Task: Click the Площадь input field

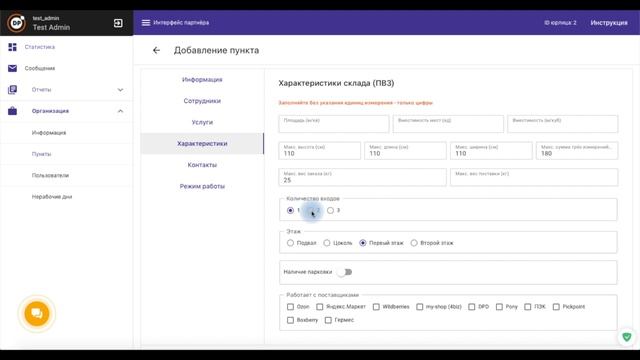Action: (x=334, y=124)
